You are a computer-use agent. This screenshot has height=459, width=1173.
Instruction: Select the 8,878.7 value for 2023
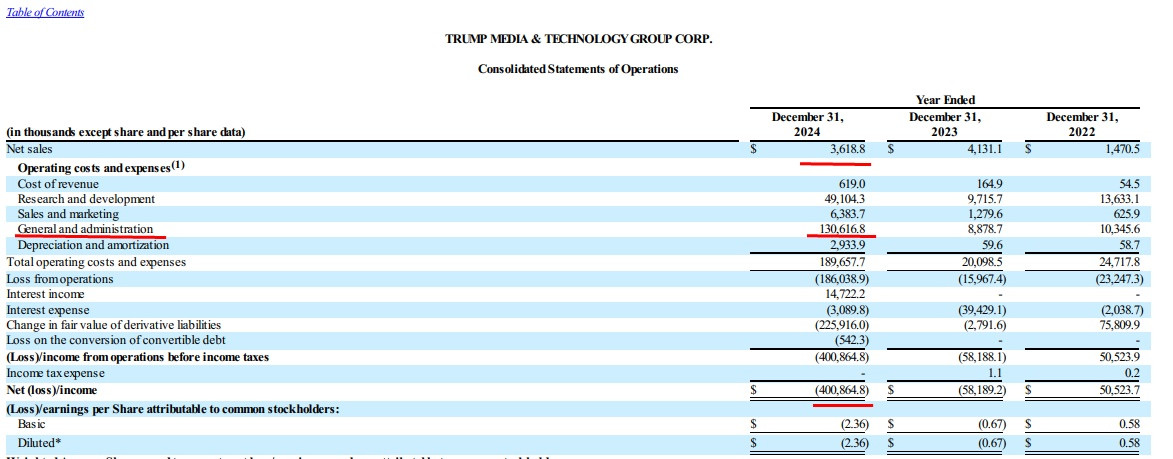coord(984,230)
